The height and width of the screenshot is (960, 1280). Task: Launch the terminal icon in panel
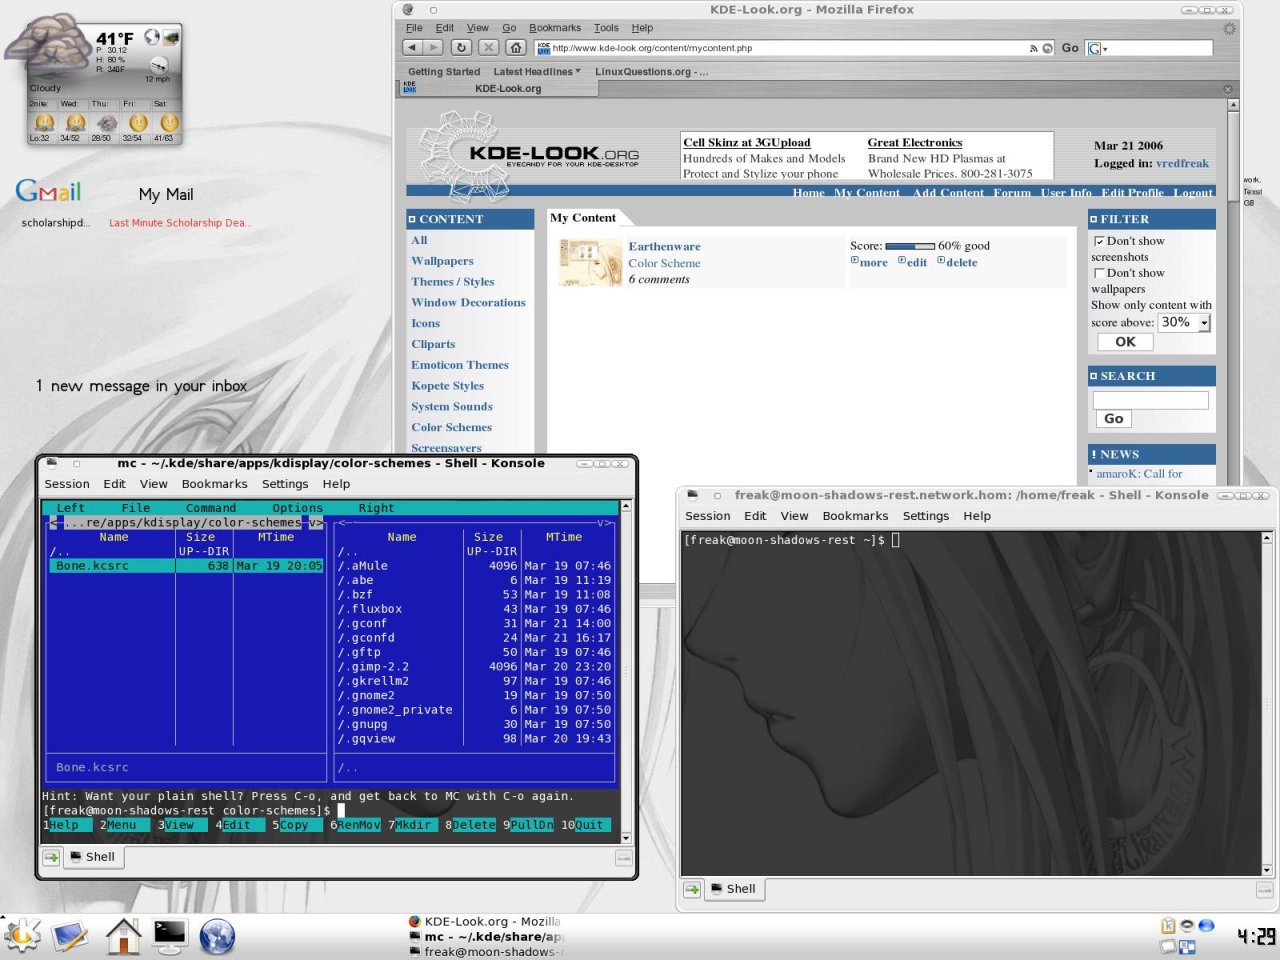pyautogui.click(x=169, y=935)
